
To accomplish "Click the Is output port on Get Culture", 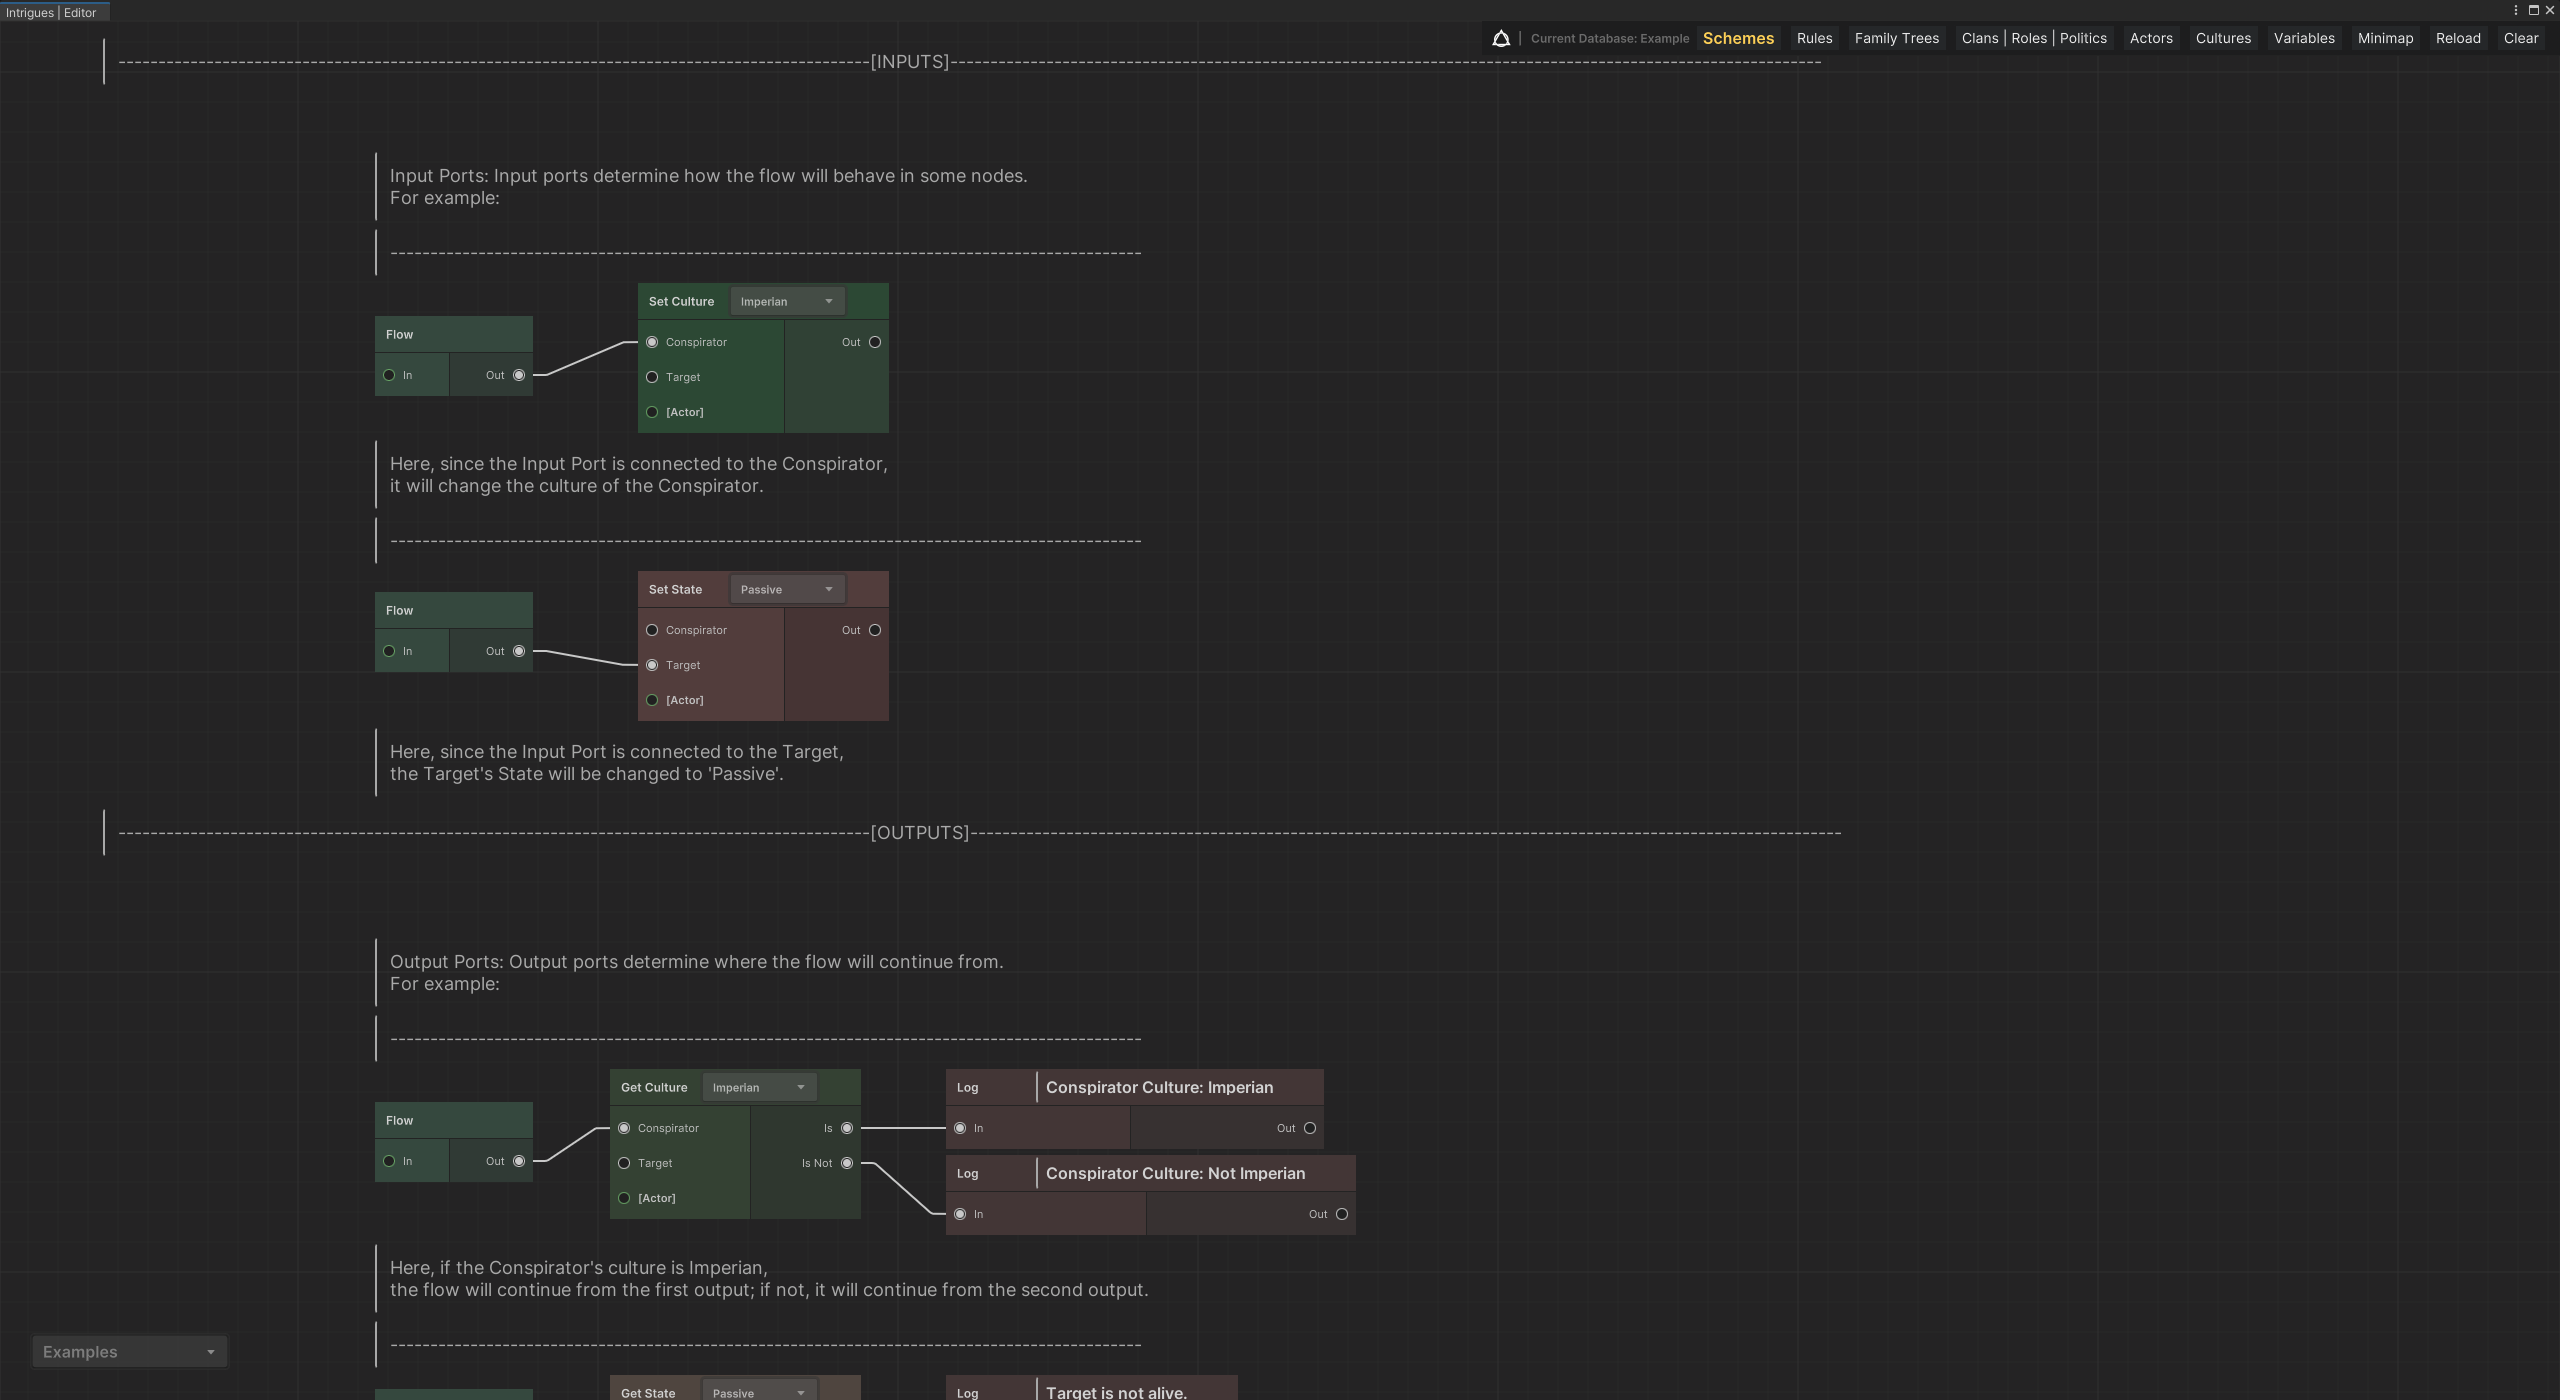I will pos(847,1128).
